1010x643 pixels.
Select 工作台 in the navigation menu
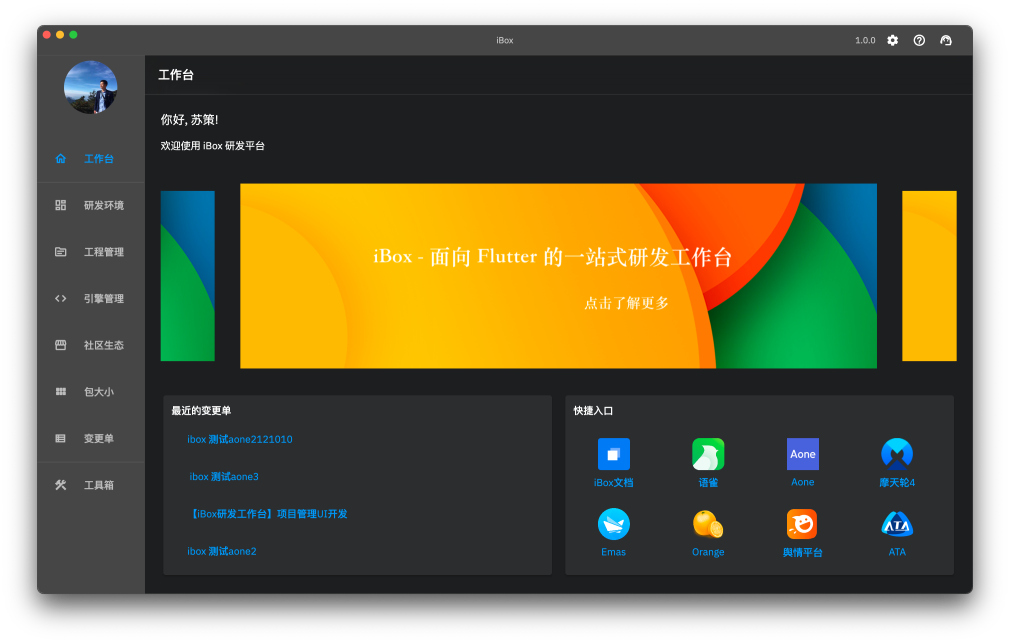[97, 158]
